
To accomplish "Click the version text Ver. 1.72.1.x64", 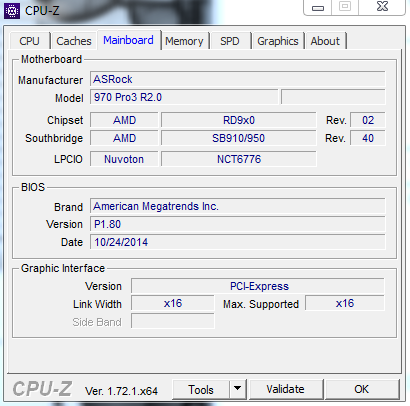I will point(121,391).
